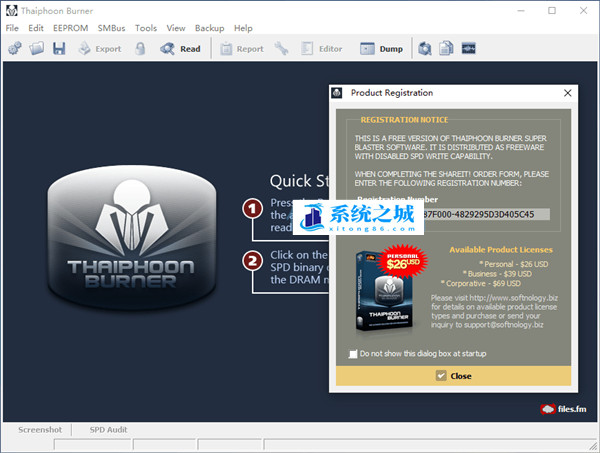Open the SMBus menu

tap(111, 28)
